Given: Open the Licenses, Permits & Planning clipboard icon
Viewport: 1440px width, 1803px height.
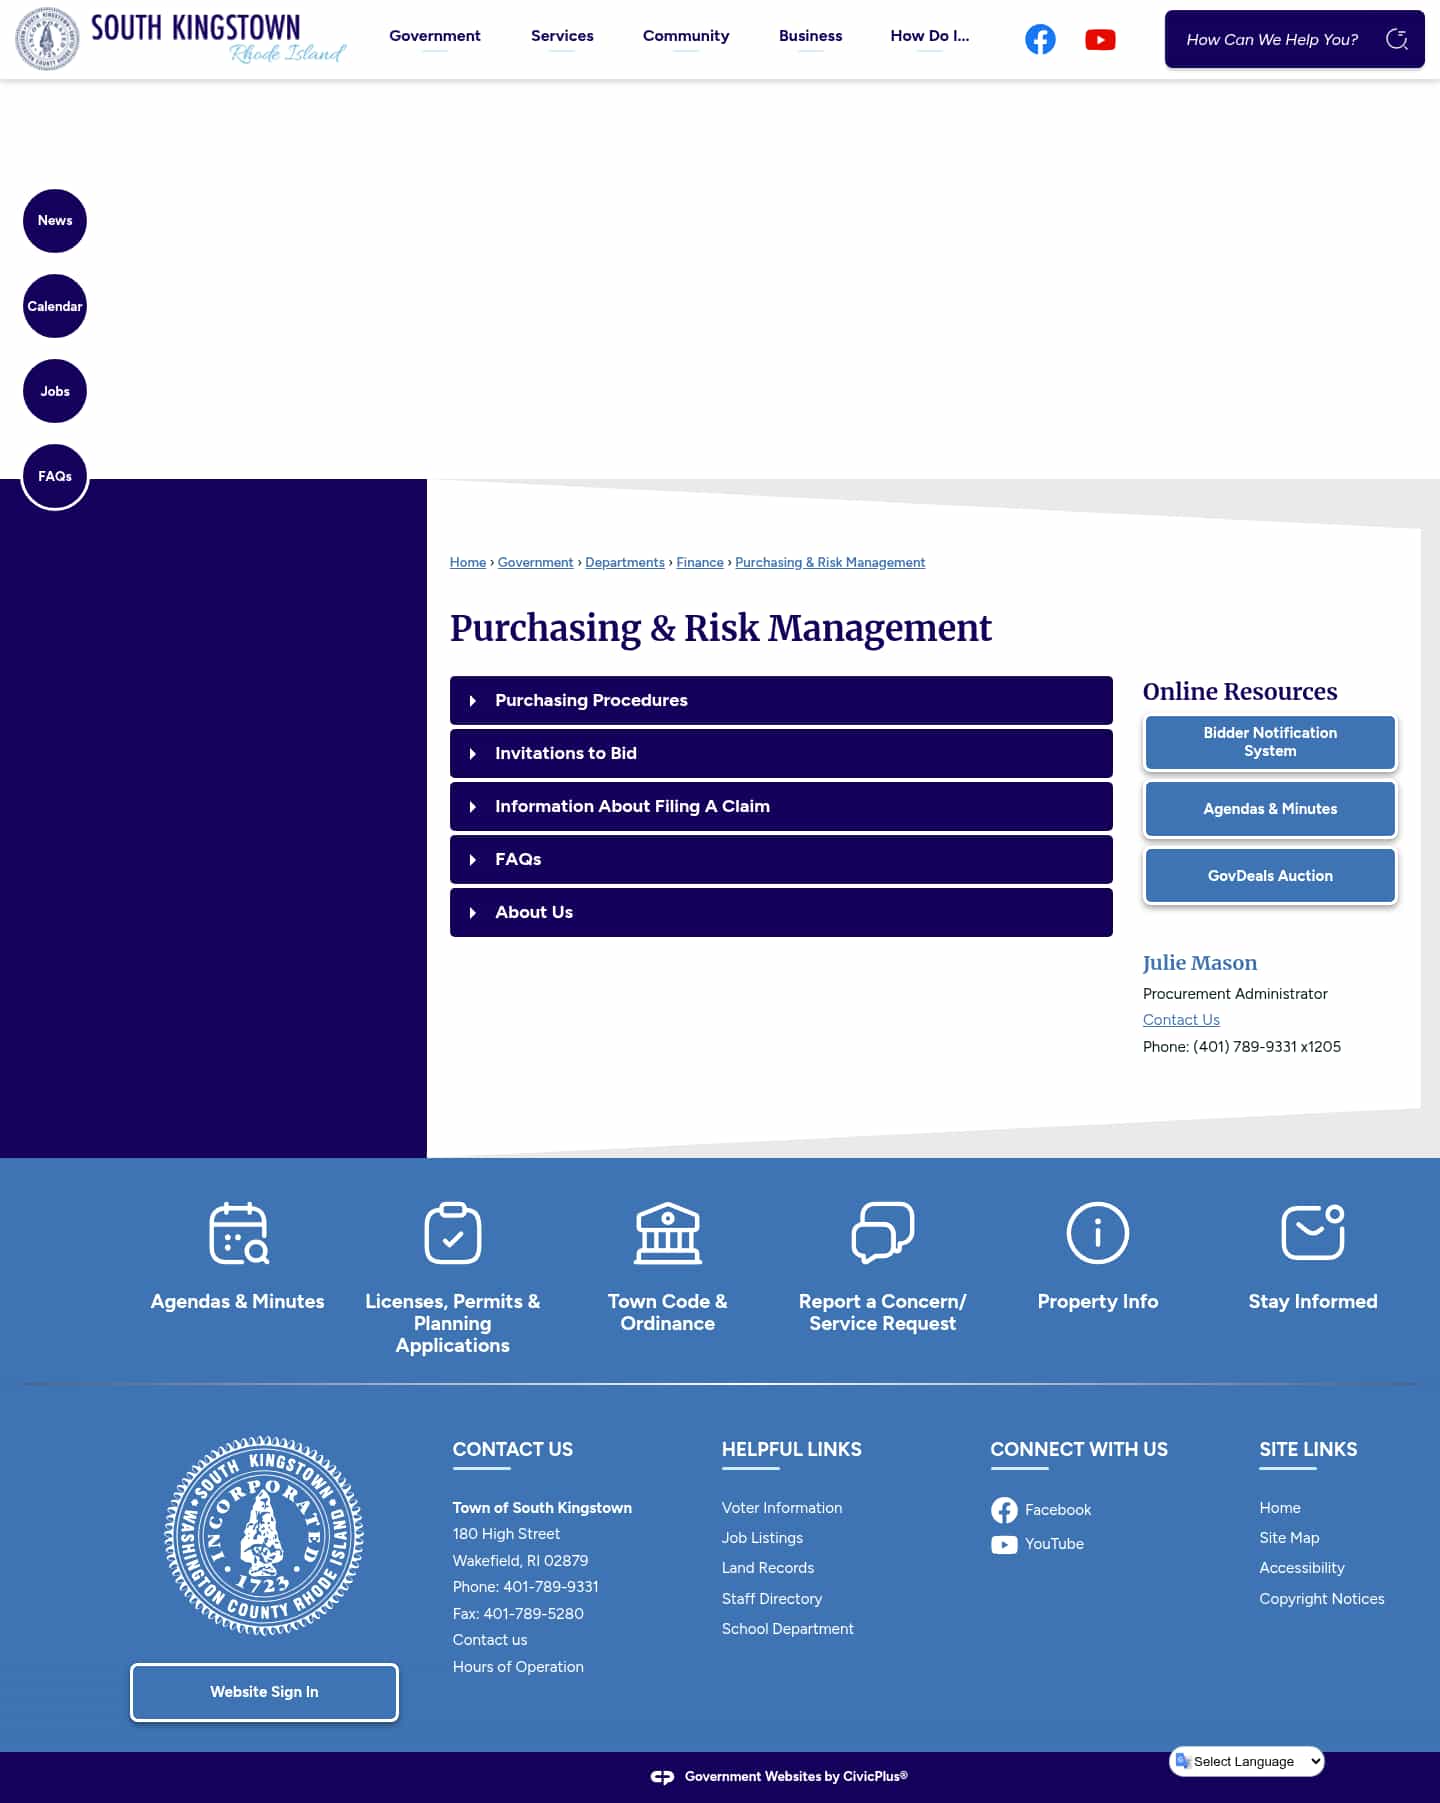Looking at the screenshot, I should pos(453,1233).
